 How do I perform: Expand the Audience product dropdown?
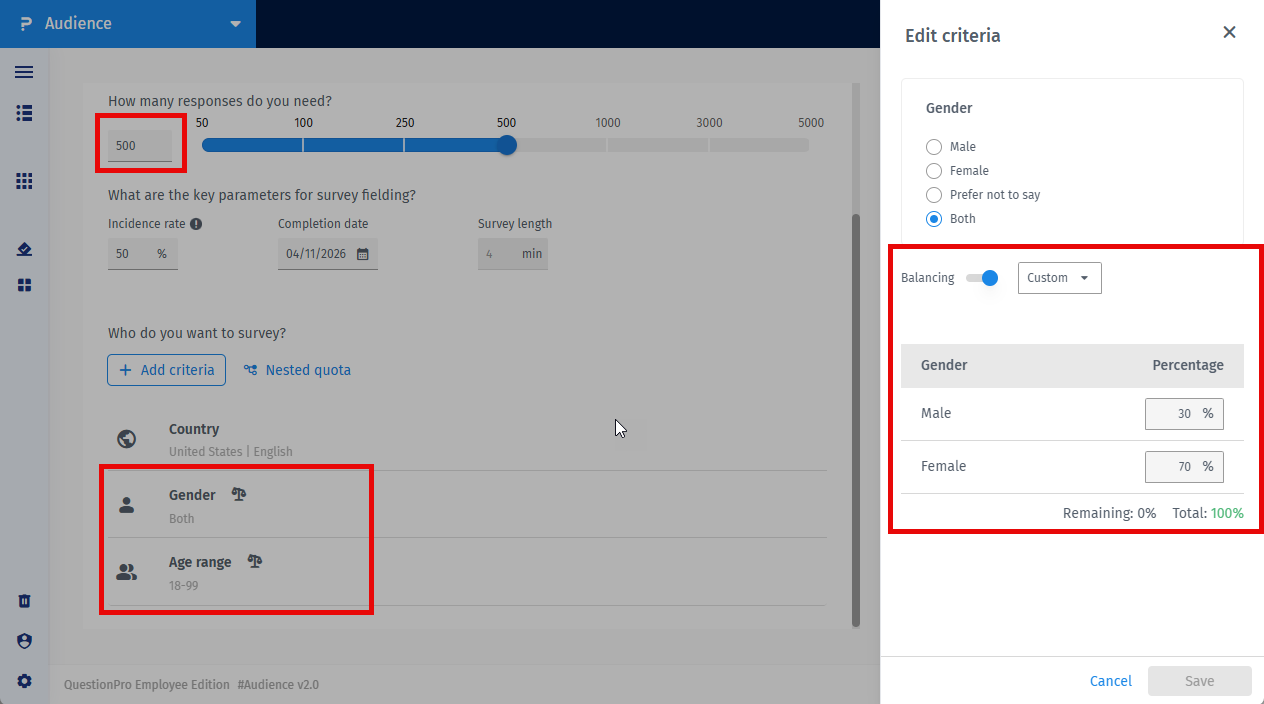pos(235,24)
